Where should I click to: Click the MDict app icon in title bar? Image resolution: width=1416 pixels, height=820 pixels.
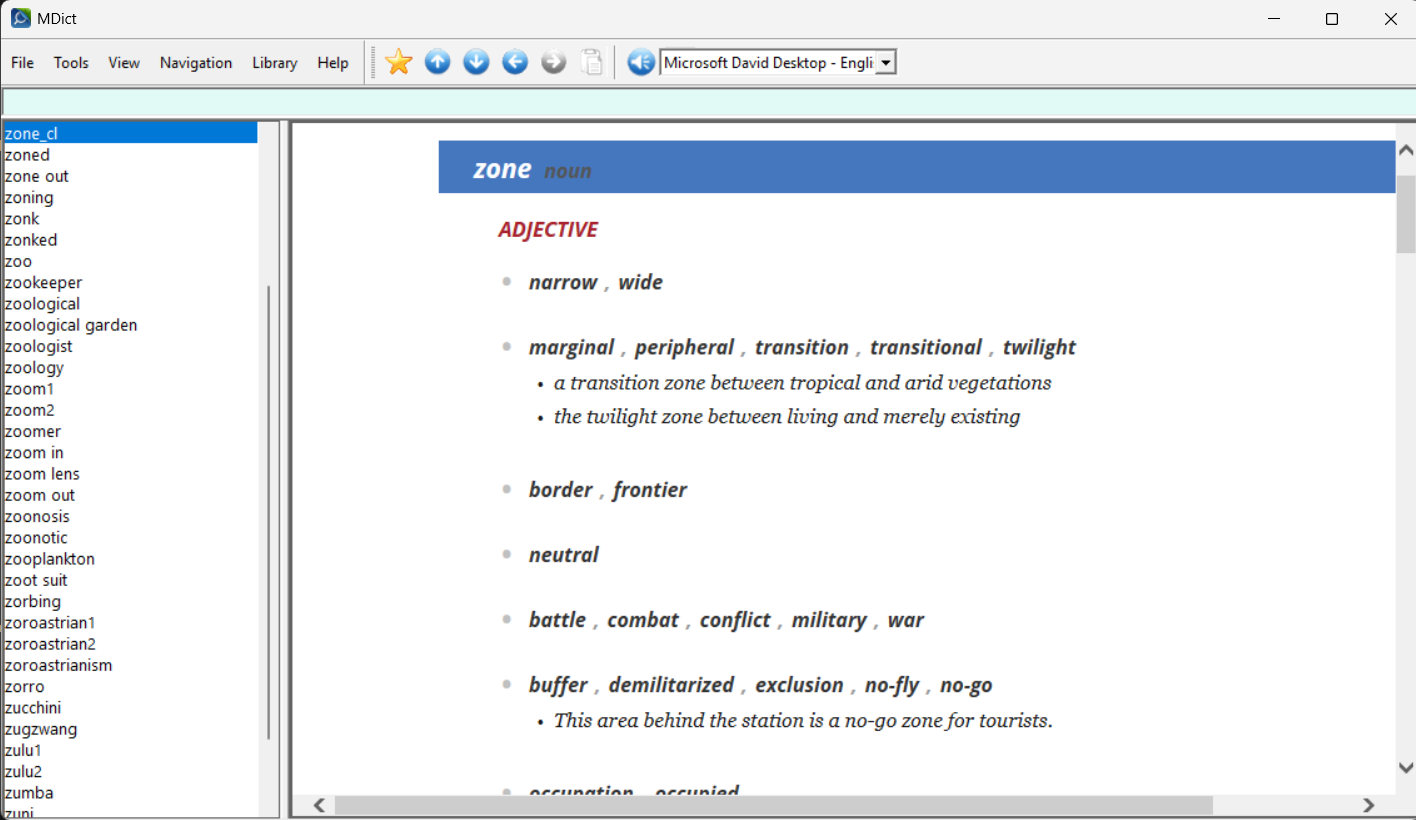pos(20,18)
